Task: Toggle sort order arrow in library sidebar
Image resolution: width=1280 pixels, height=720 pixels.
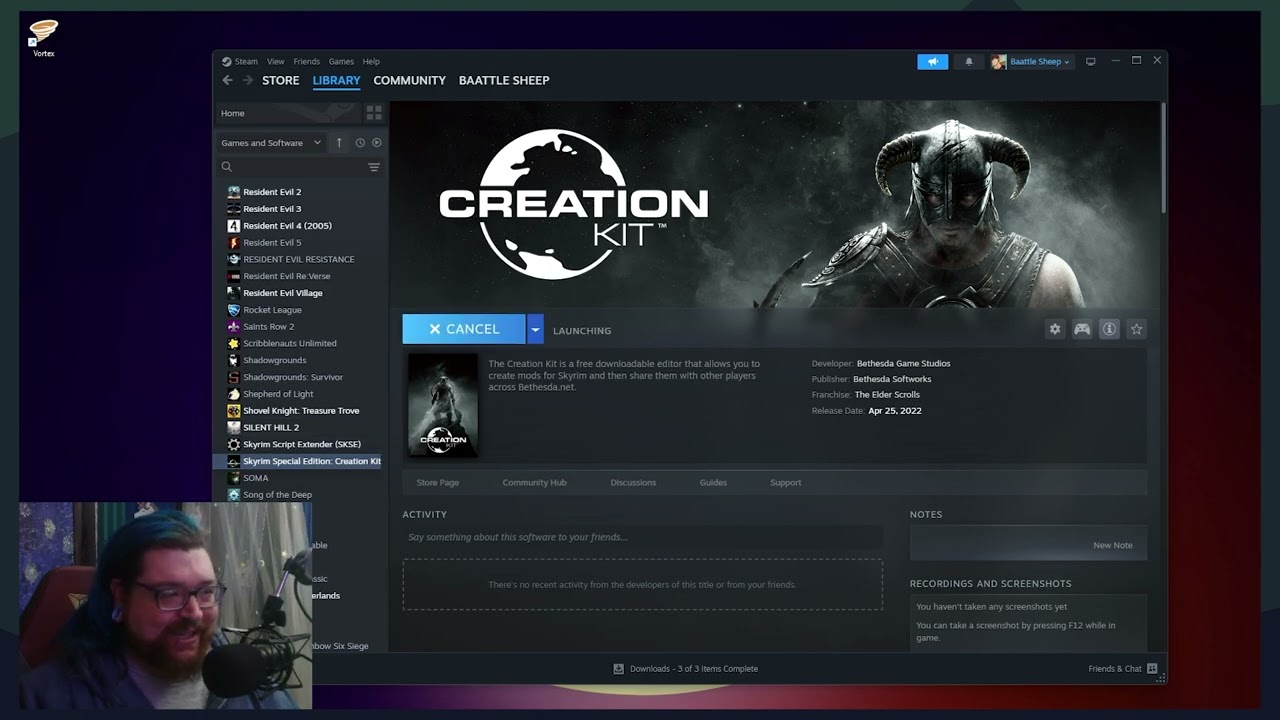Action: pos(339,143)
